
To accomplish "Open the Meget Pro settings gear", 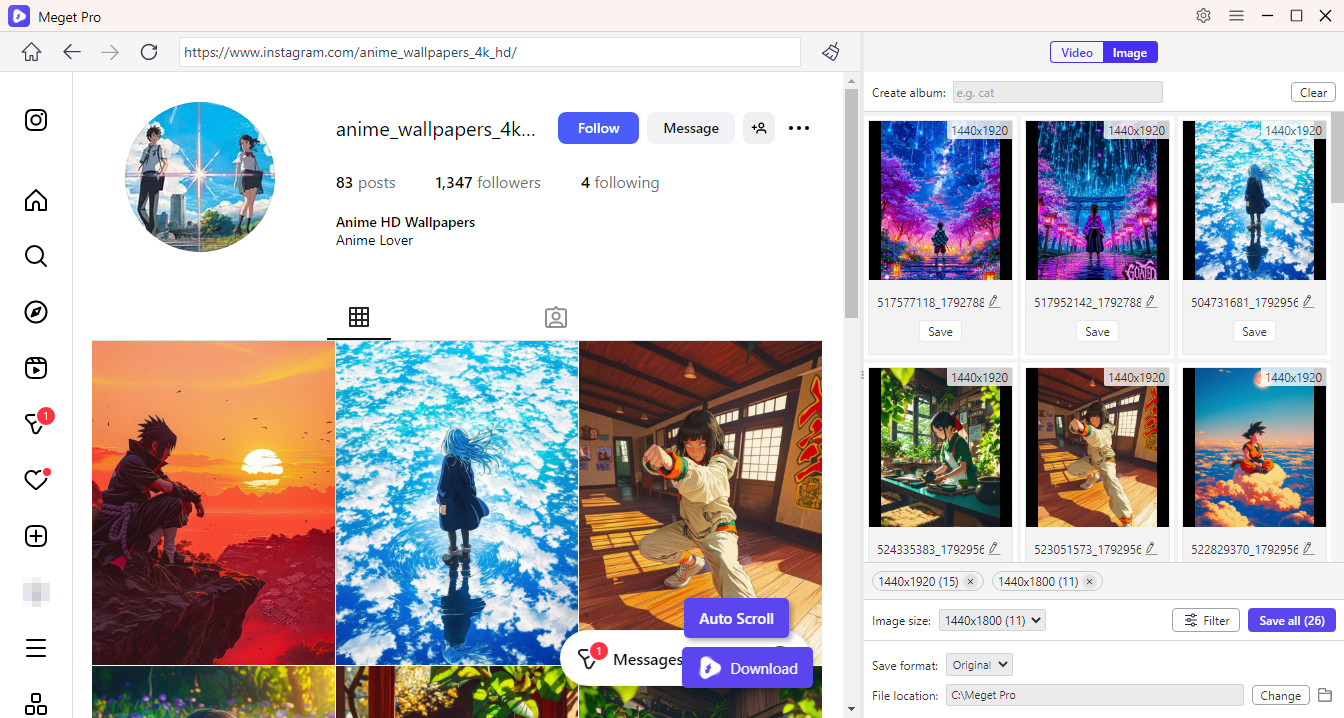I will (1203, 16).
